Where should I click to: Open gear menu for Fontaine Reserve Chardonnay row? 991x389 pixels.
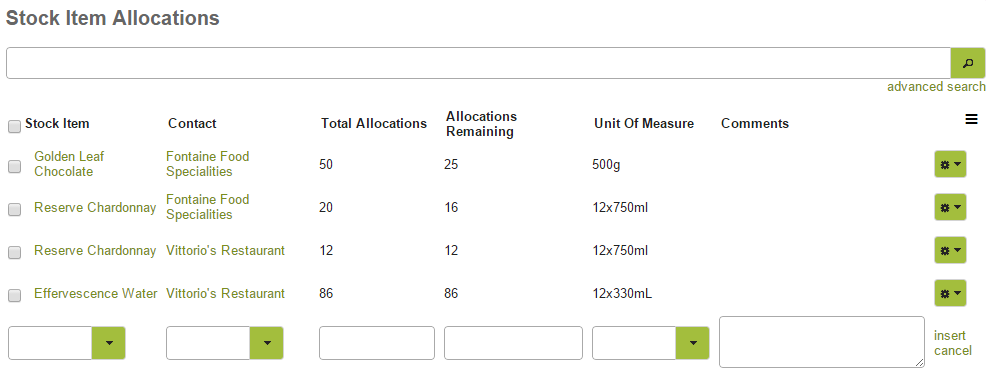click(x=950, y=207)
